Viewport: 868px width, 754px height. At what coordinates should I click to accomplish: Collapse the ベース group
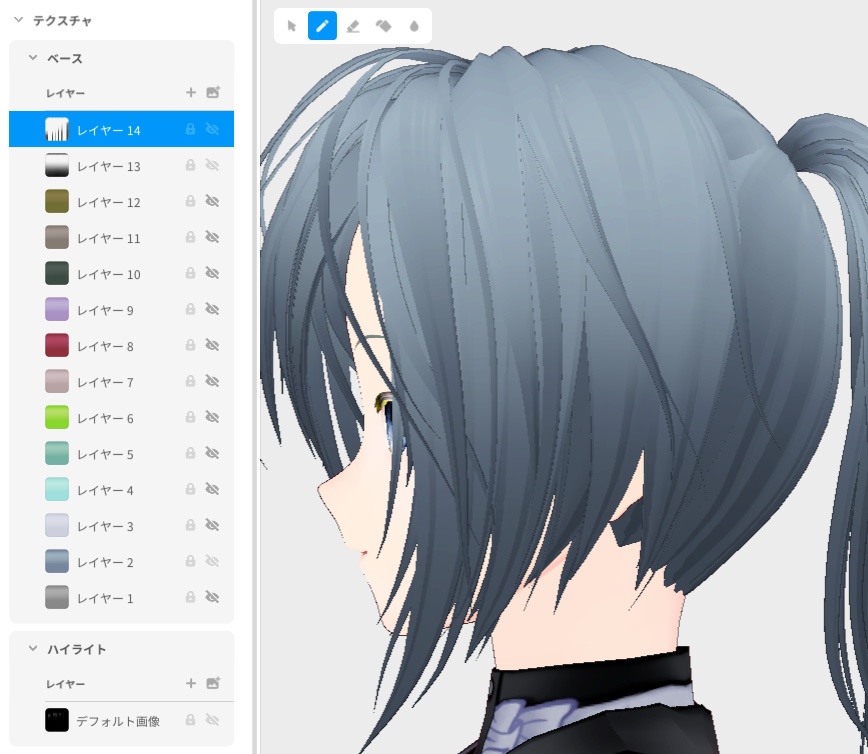coord(32,58)
